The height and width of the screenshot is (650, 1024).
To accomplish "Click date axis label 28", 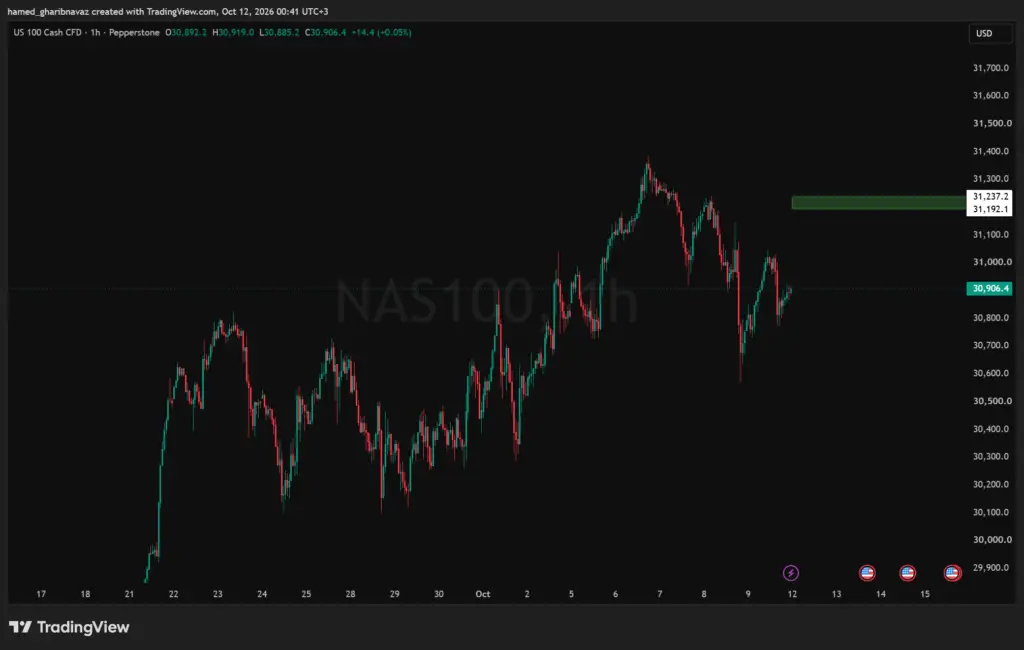I will tap(350, 594).
